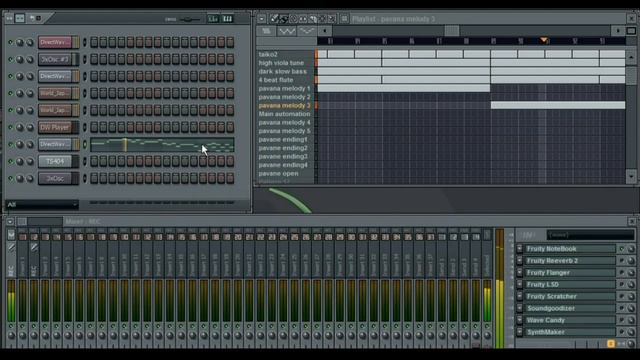Image resolution: width=640 pixels, height=360 pixels.
Task: Select the Main automation pattern
Action: click(284, 114)
